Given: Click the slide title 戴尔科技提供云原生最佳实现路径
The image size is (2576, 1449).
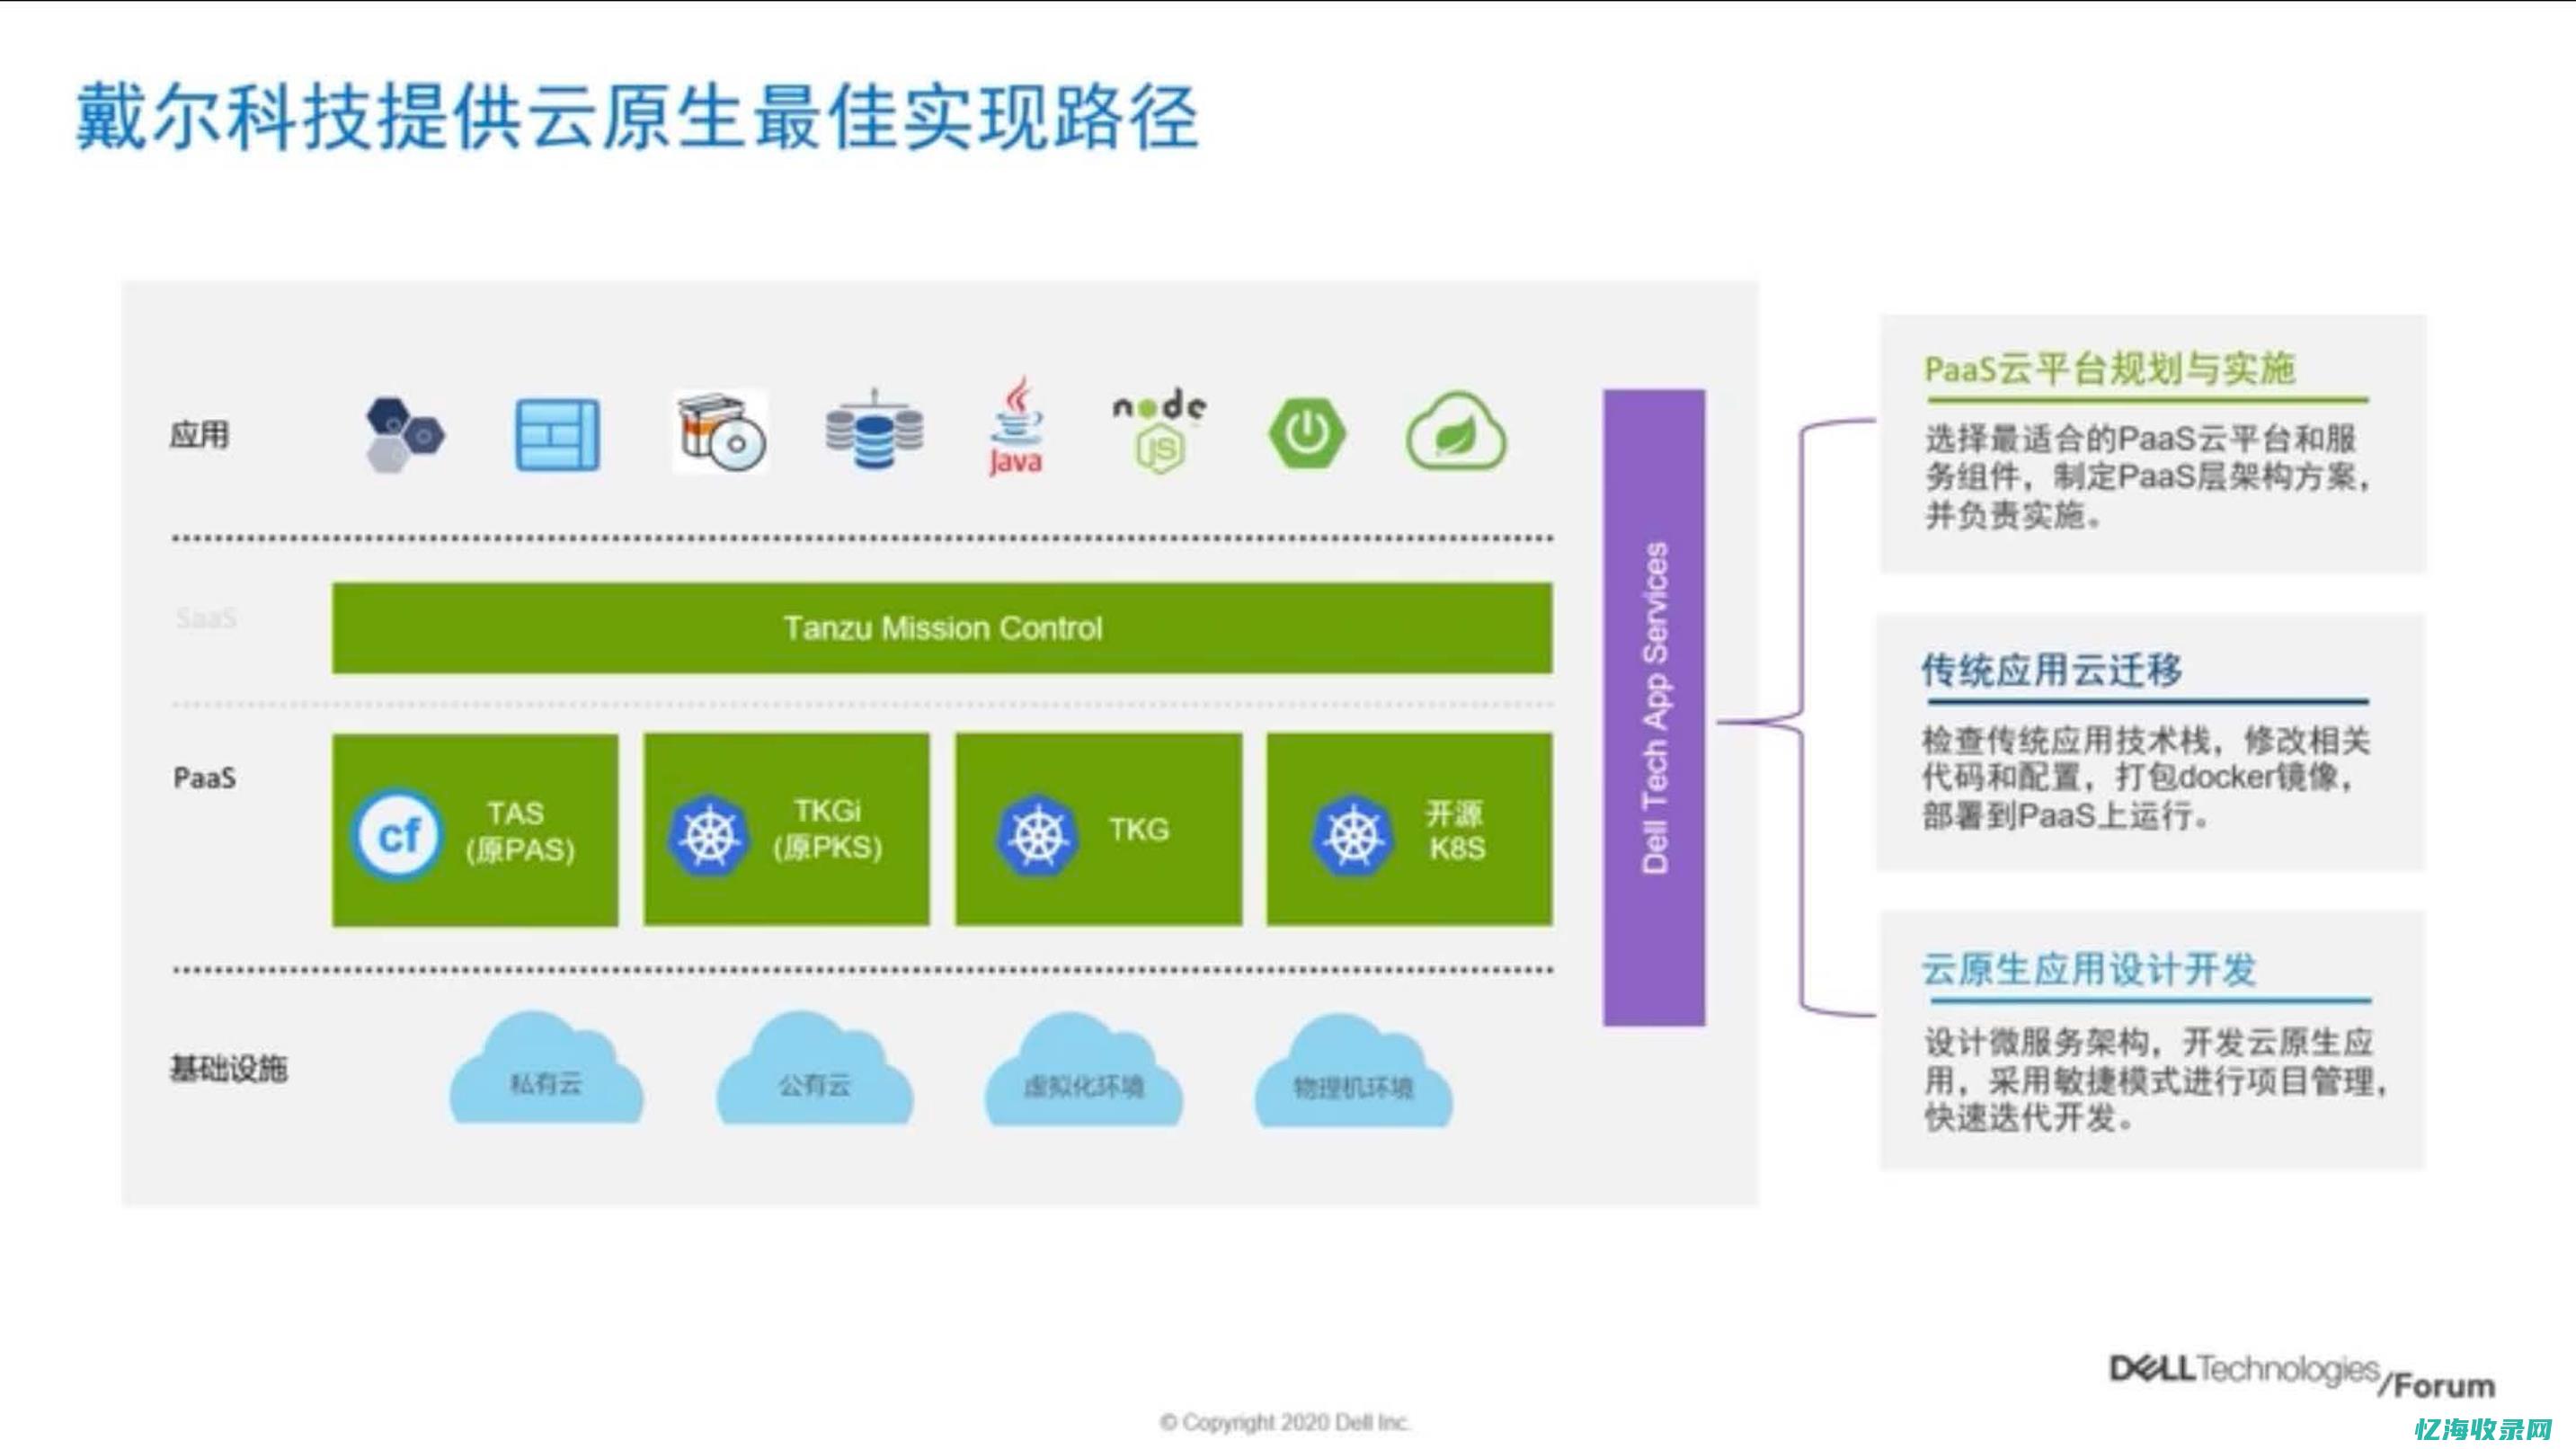Looking at the screenshot, I should [x=637, y=118].
